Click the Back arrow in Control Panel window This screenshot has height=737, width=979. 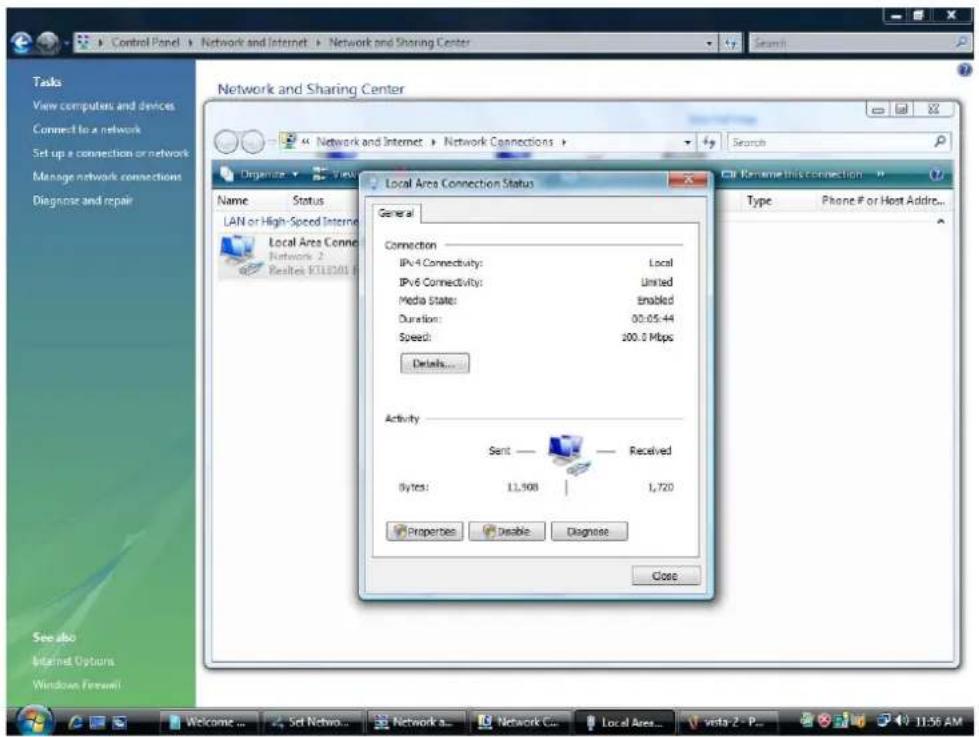tap(21, 42)
